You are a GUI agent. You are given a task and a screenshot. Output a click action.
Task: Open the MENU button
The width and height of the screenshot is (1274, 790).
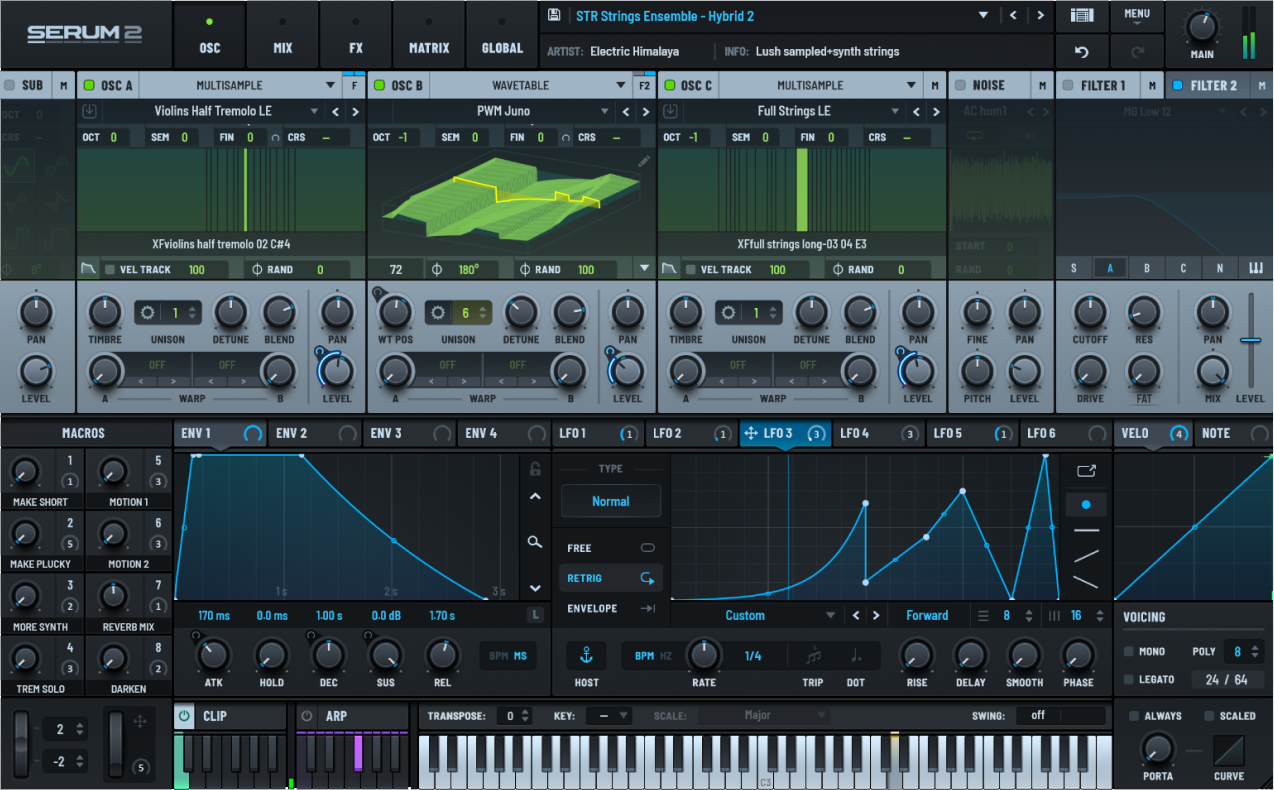(1137, 16)
